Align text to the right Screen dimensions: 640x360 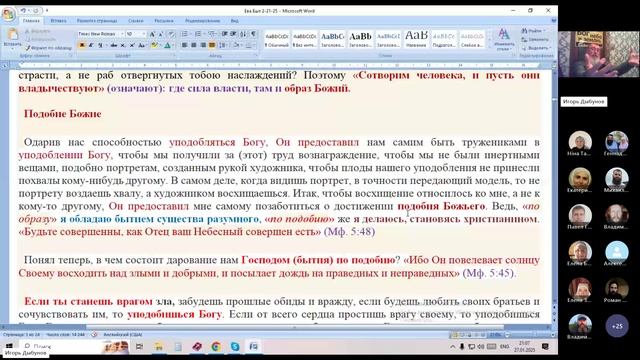[x=202, y=45]
